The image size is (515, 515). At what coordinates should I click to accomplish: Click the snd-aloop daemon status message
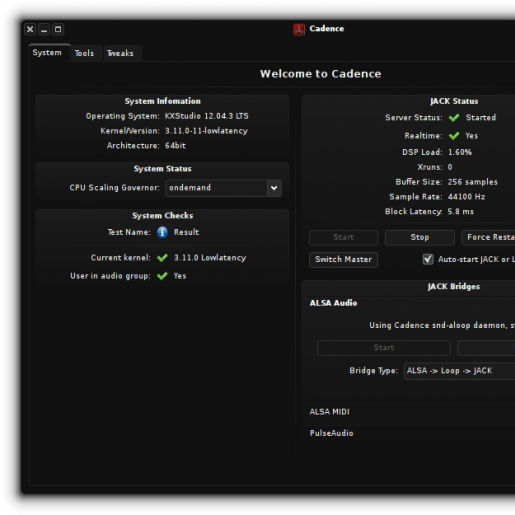[442, 325]
